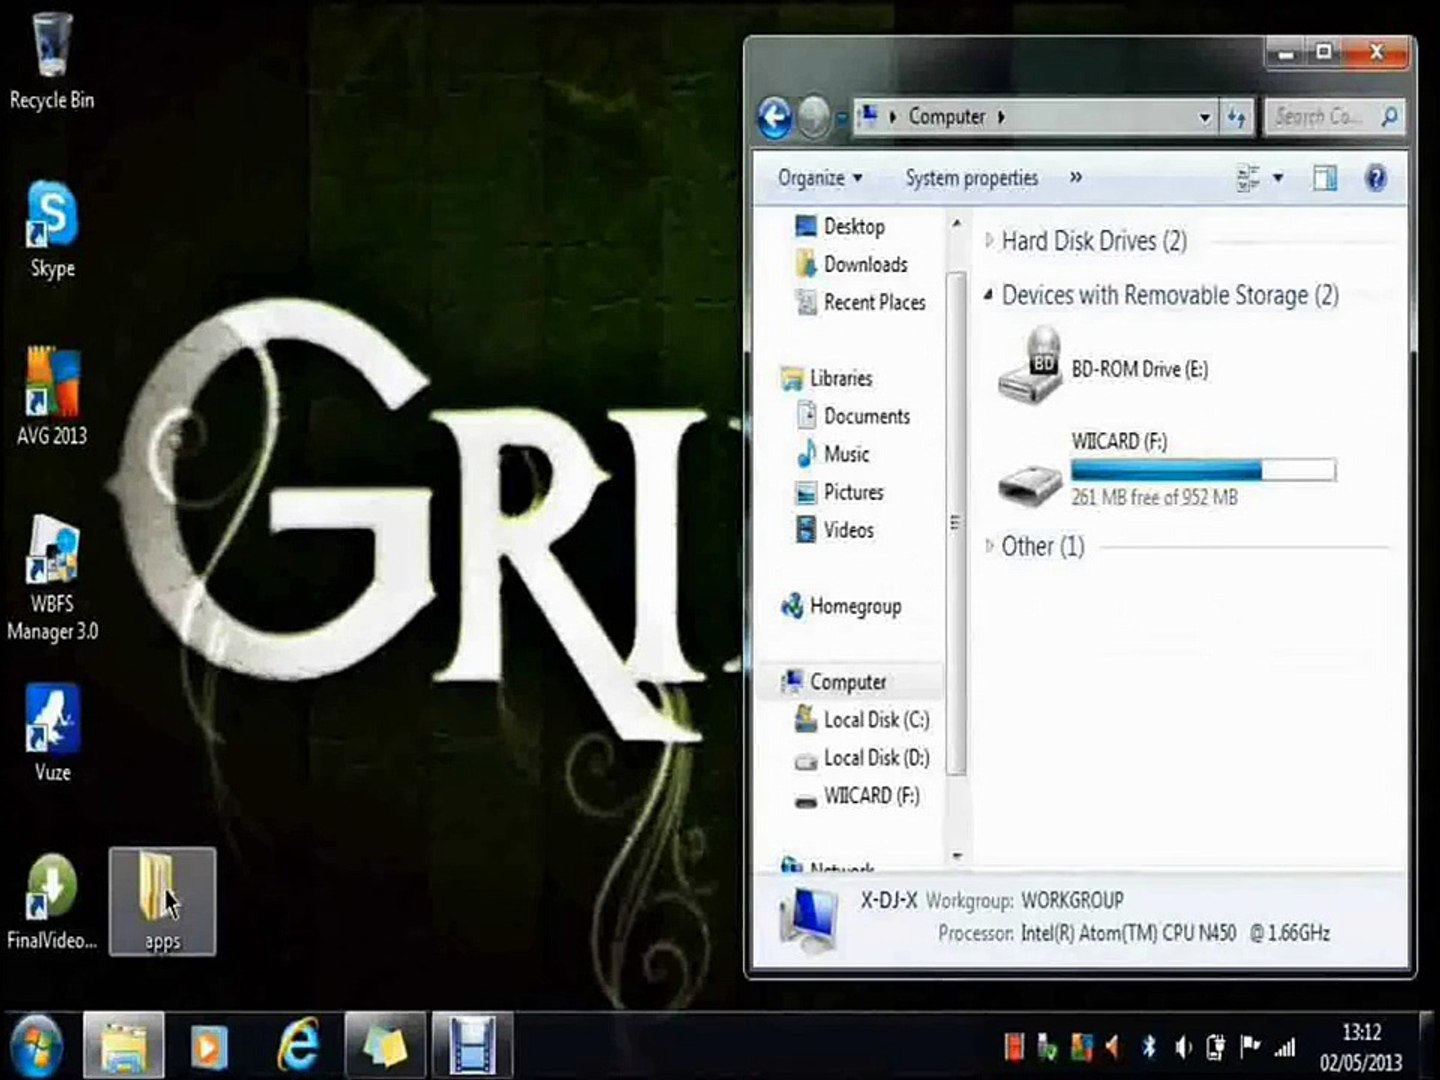Click the Search Computer box
The height and width of the screenshot is (1080, 1440).
coord(1333,117)
